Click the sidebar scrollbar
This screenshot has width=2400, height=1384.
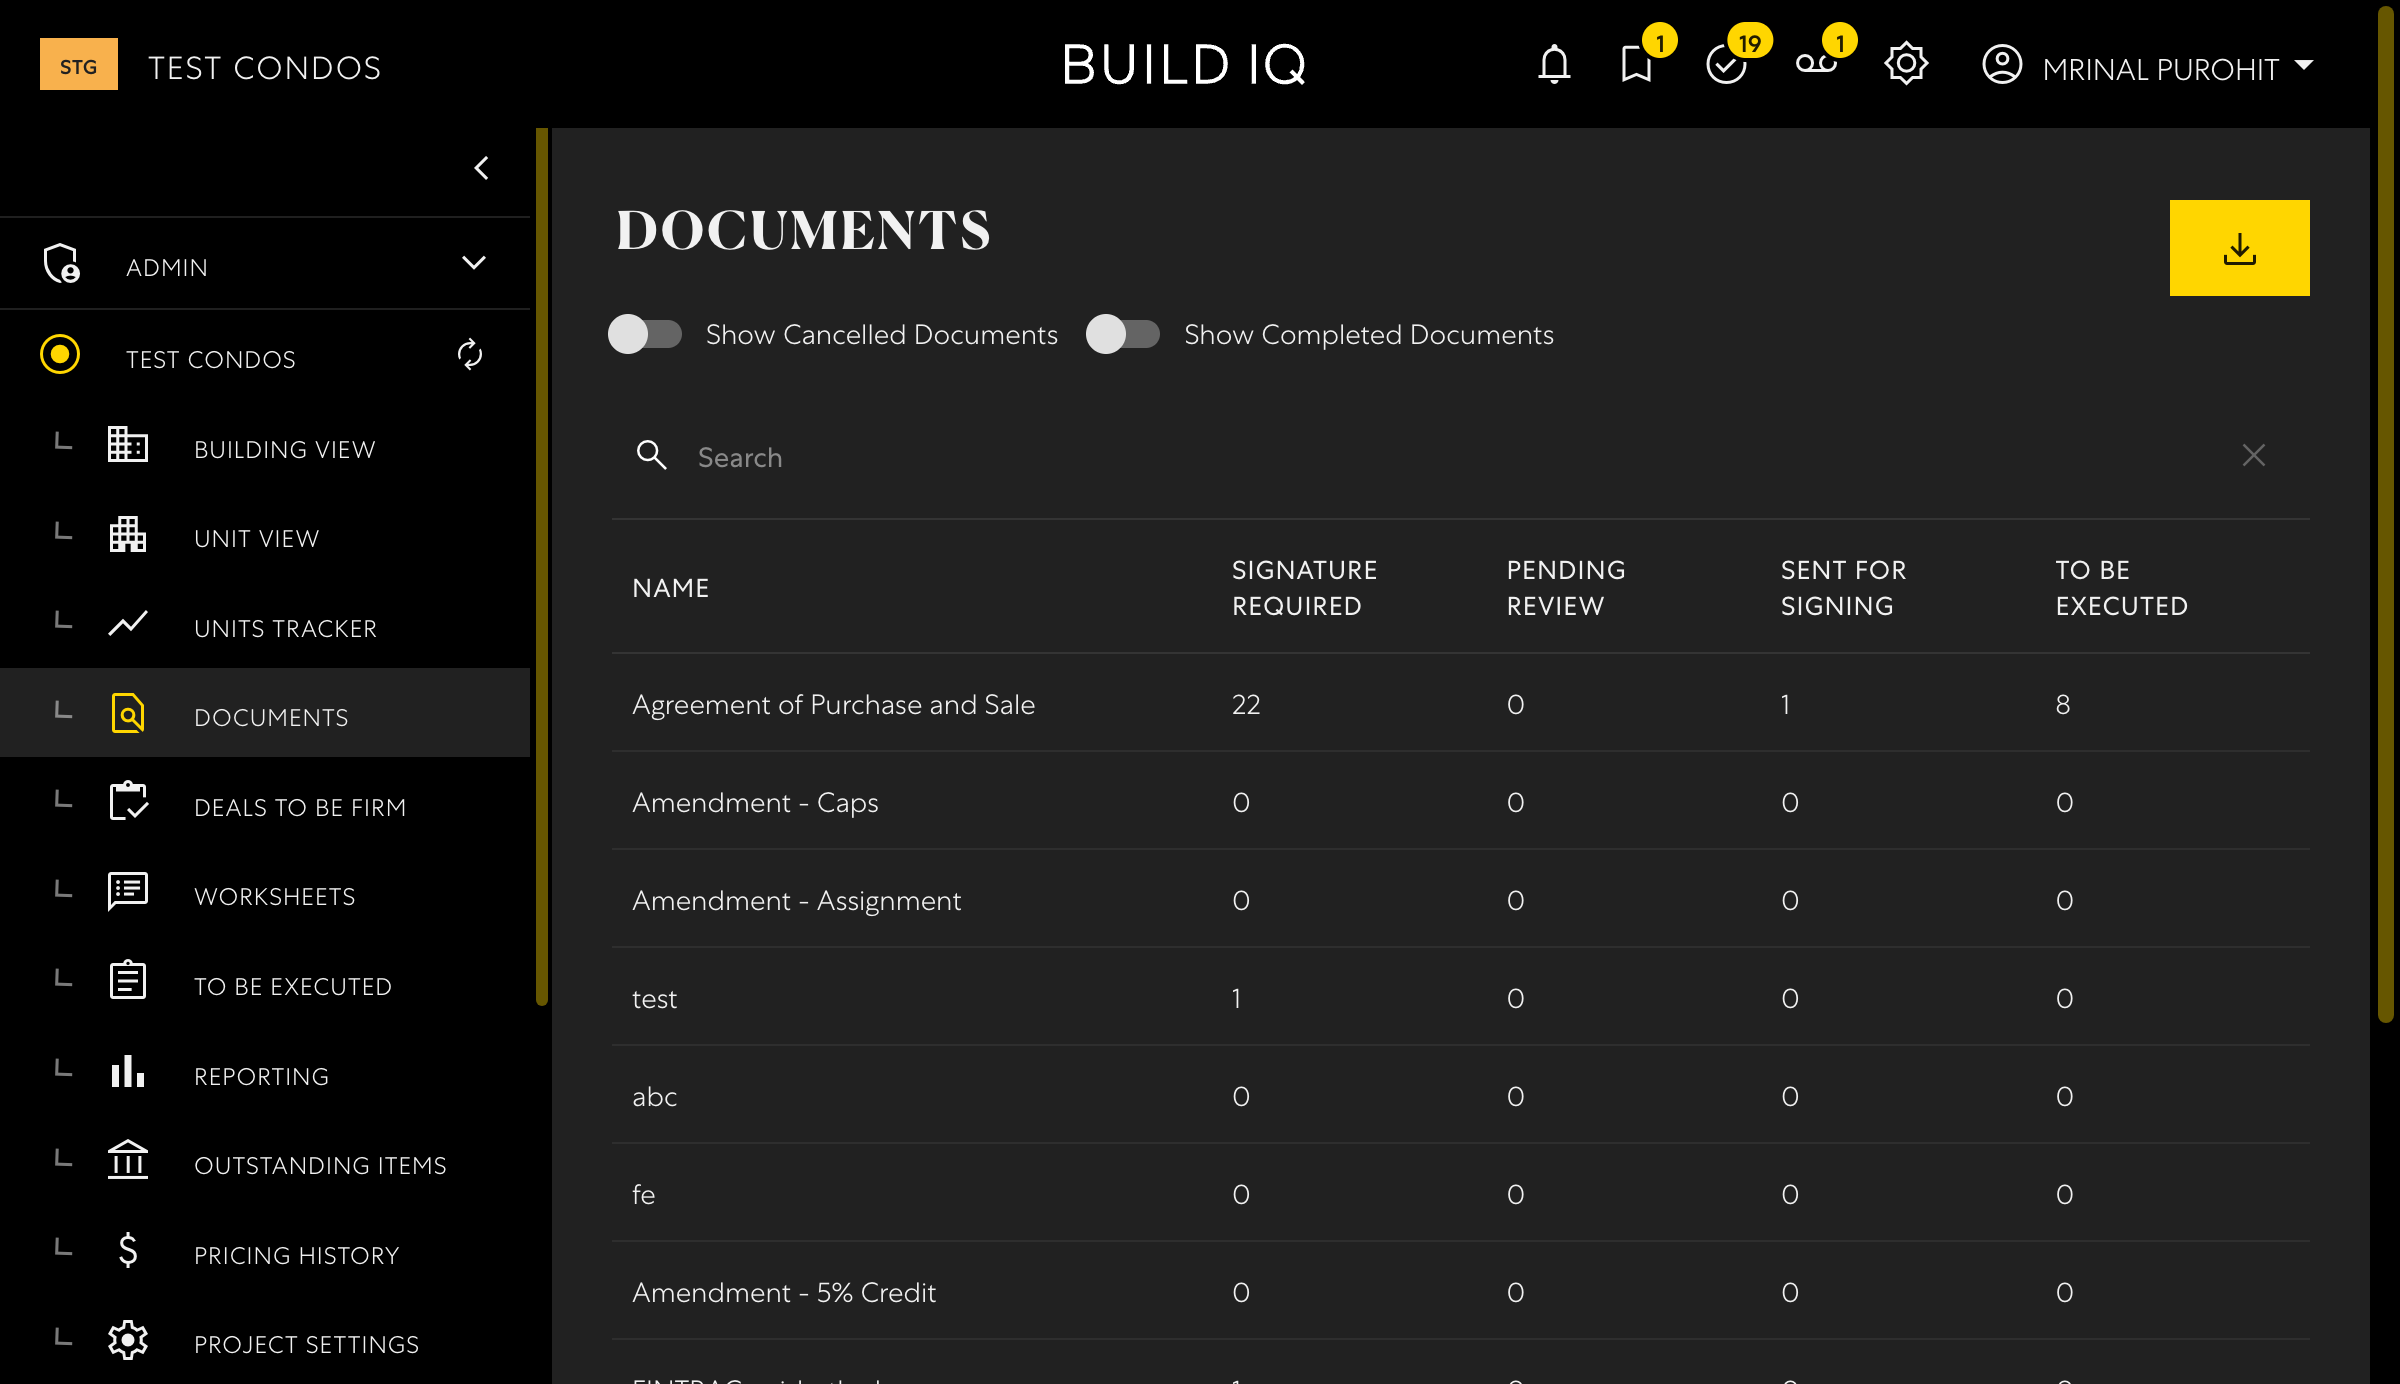pyautogui.click(x=542, y=566)
